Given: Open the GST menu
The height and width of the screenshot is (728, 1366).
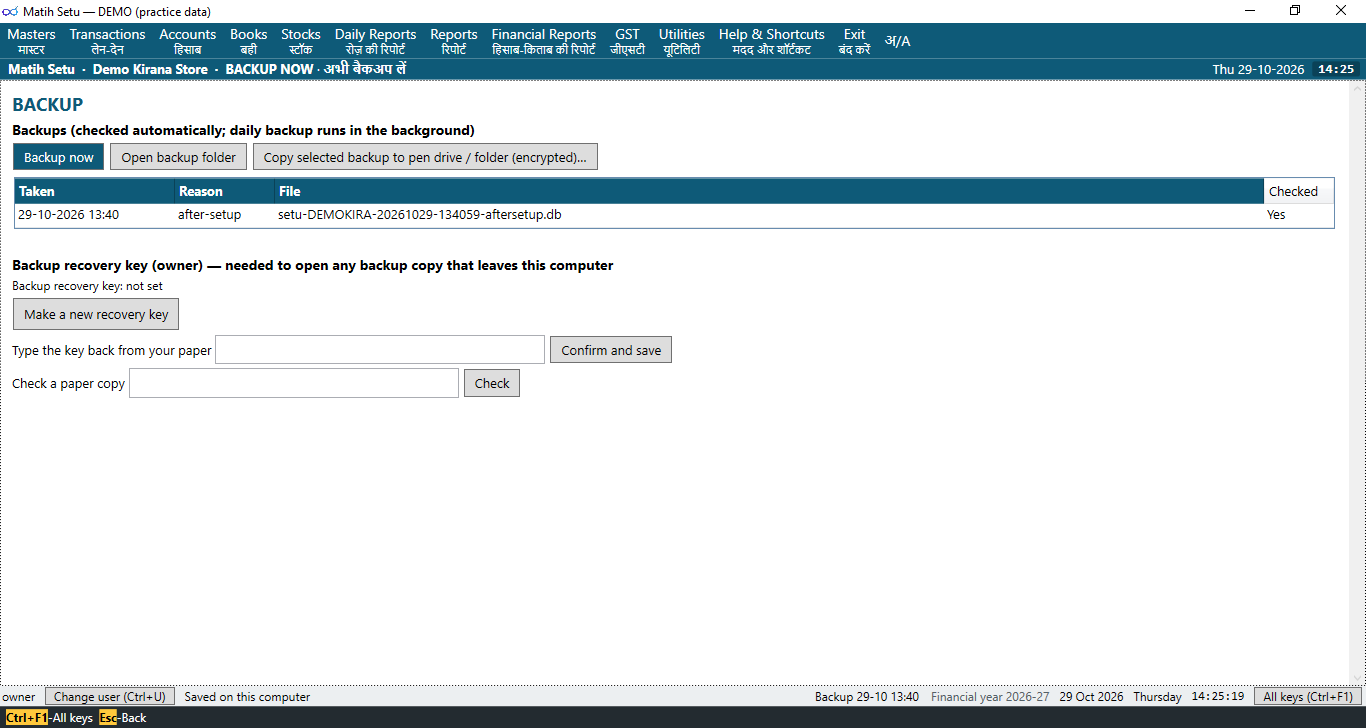Looking at the screenshot, I should coord(627,41).
